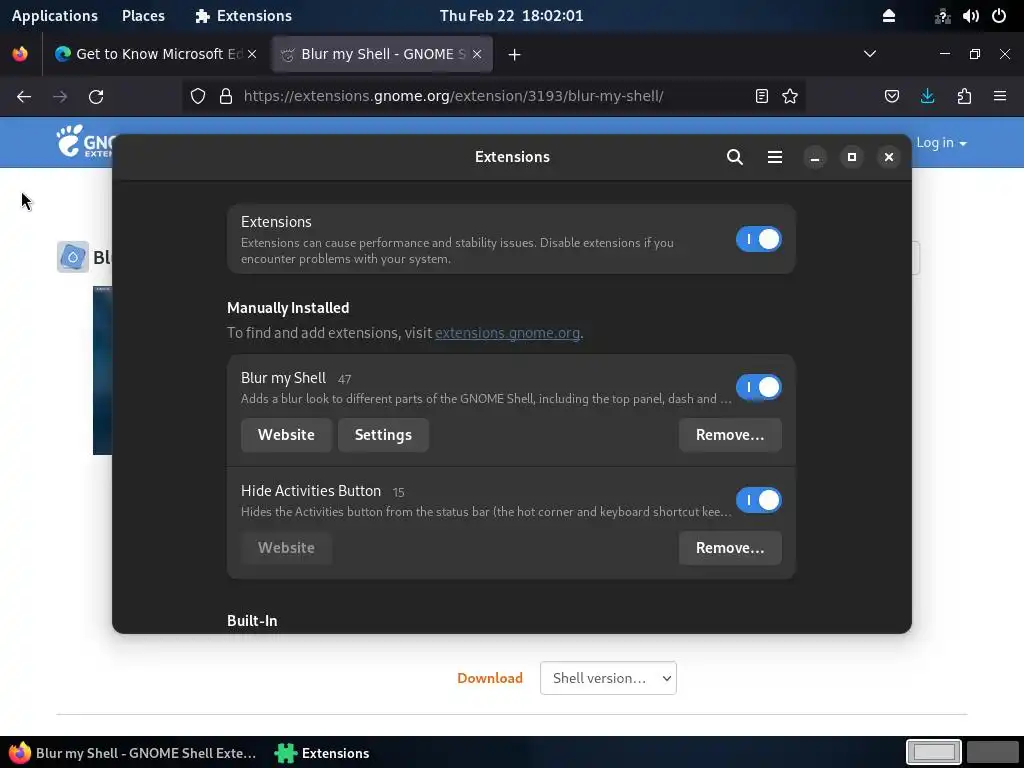Screen dimensions: 1024x768
Task: Open Firefox extensions puzzle icon
Action: 964,97
